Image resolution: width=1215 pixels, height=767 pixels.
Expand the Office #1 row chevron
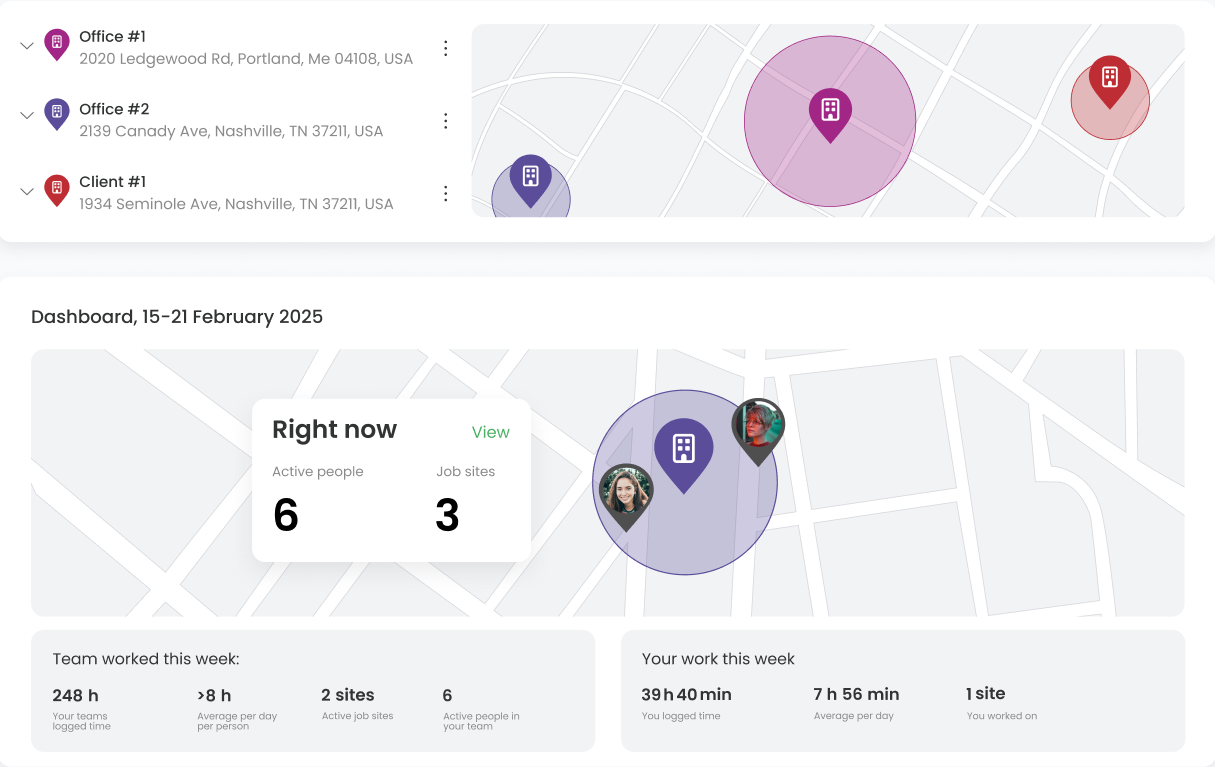coord(27,46)
